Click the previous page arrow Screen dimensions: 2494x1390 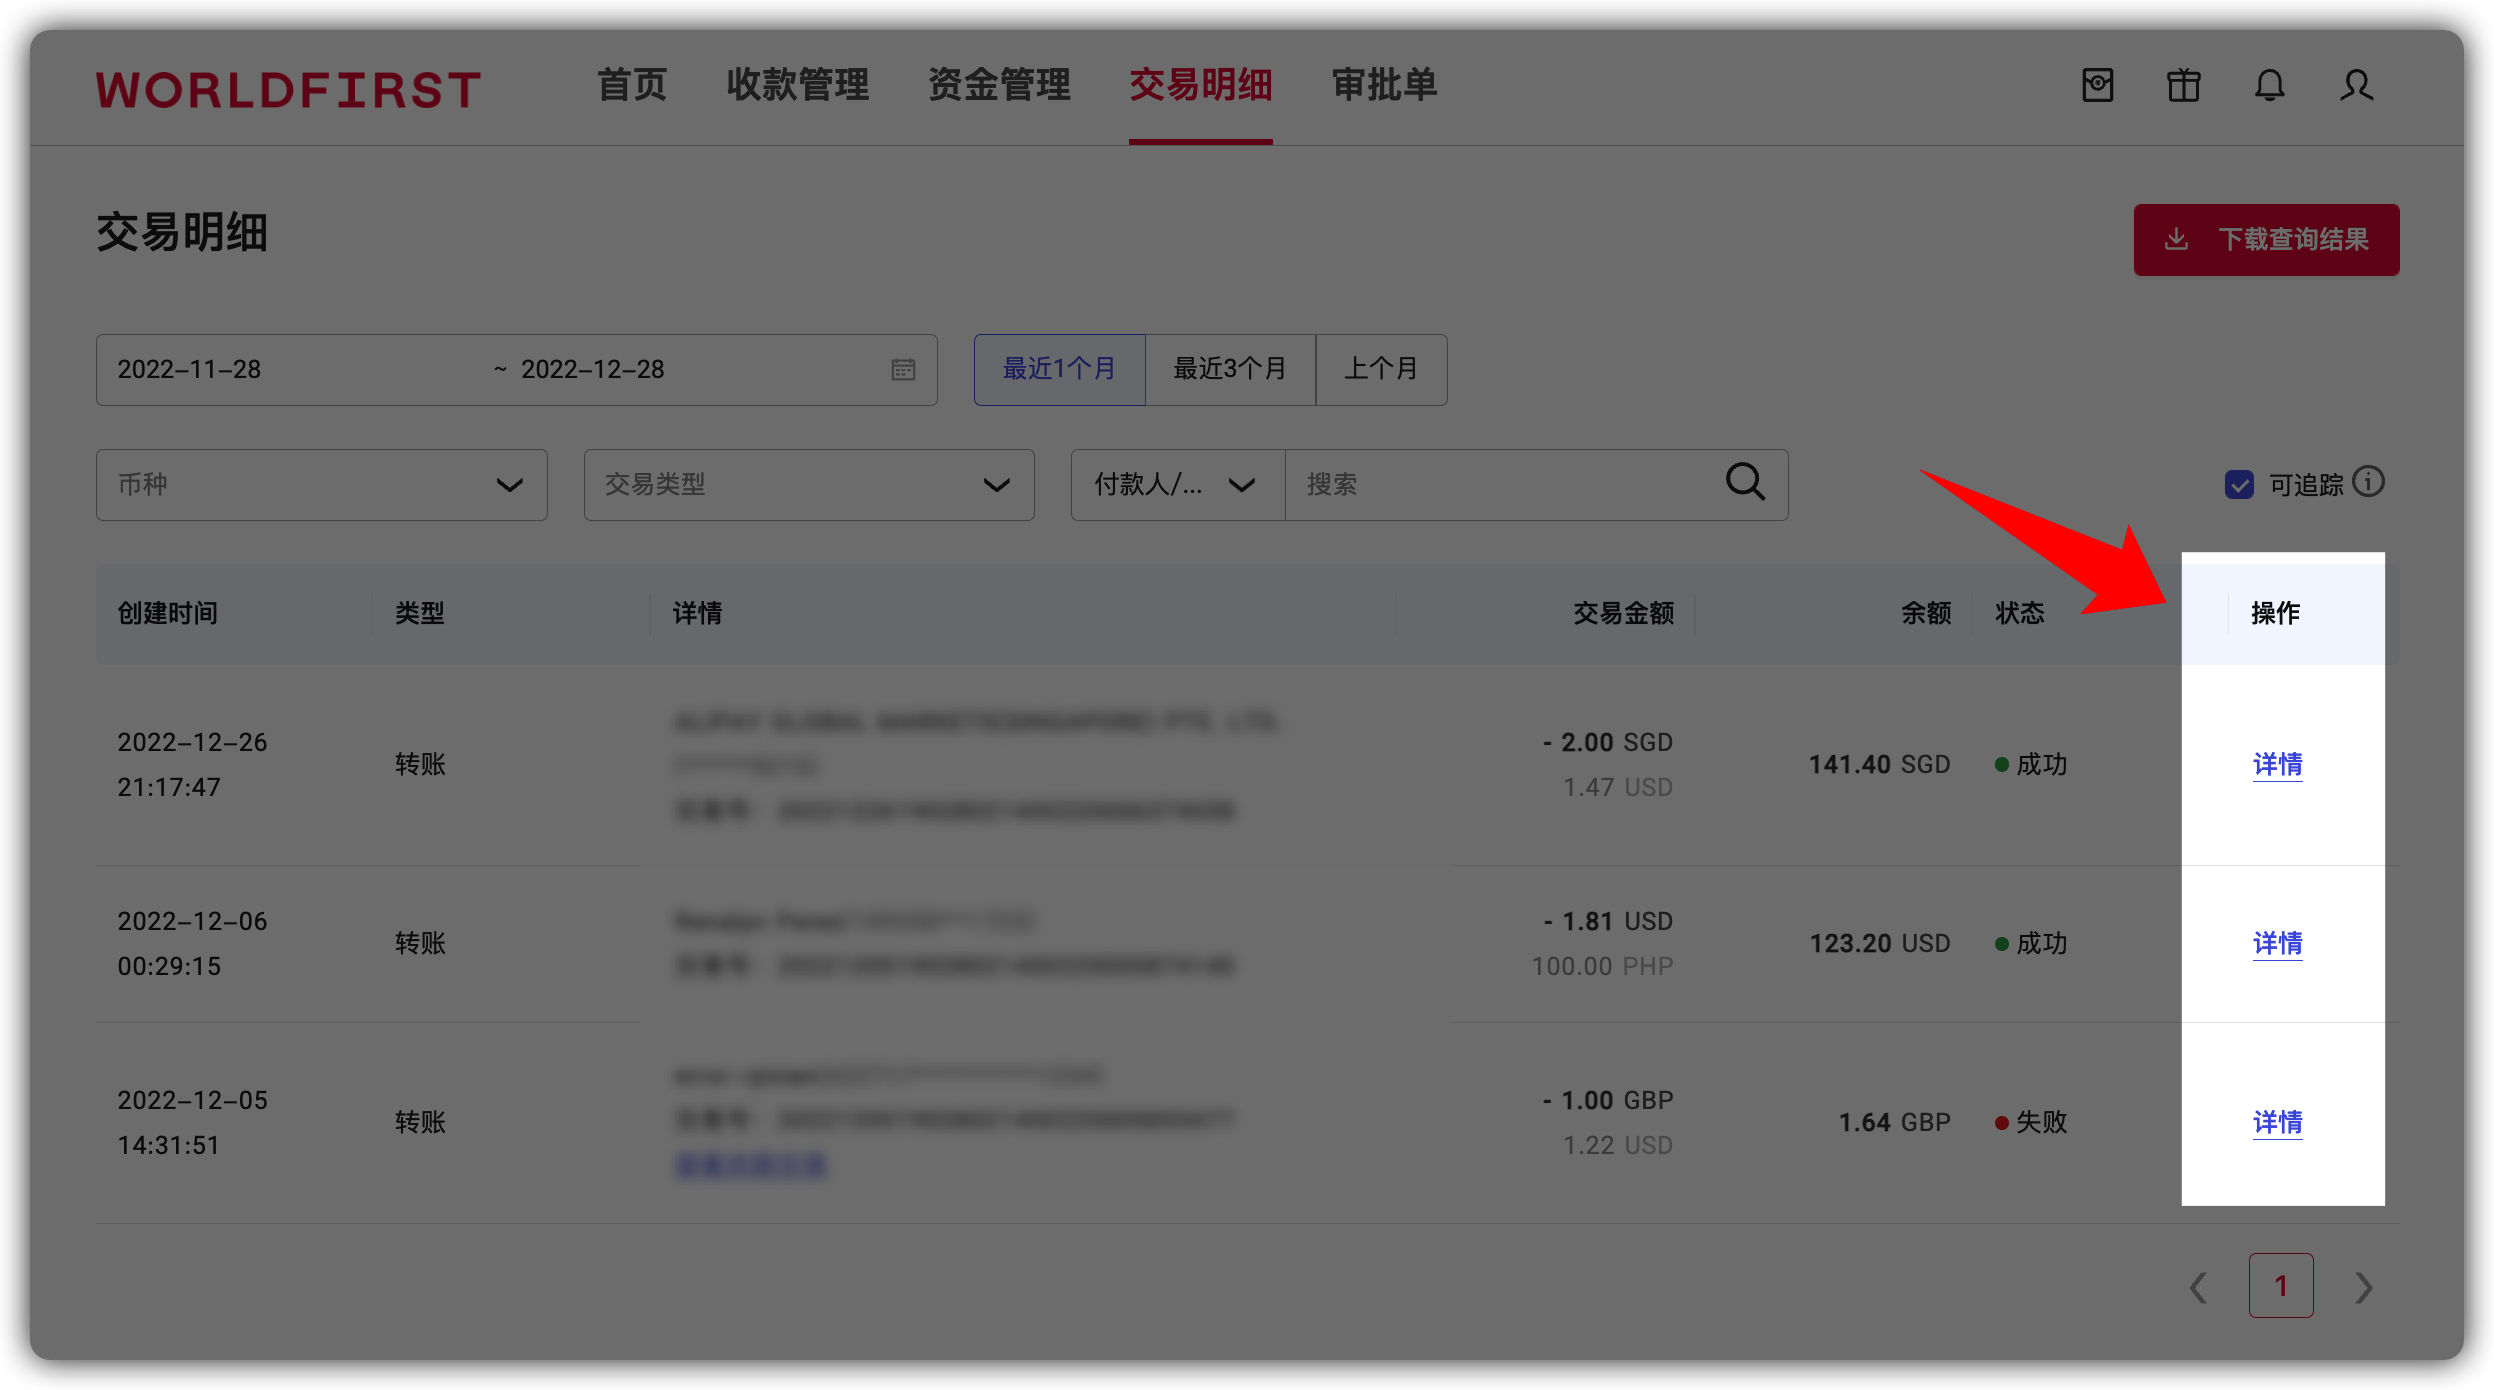point(2198,1287)
